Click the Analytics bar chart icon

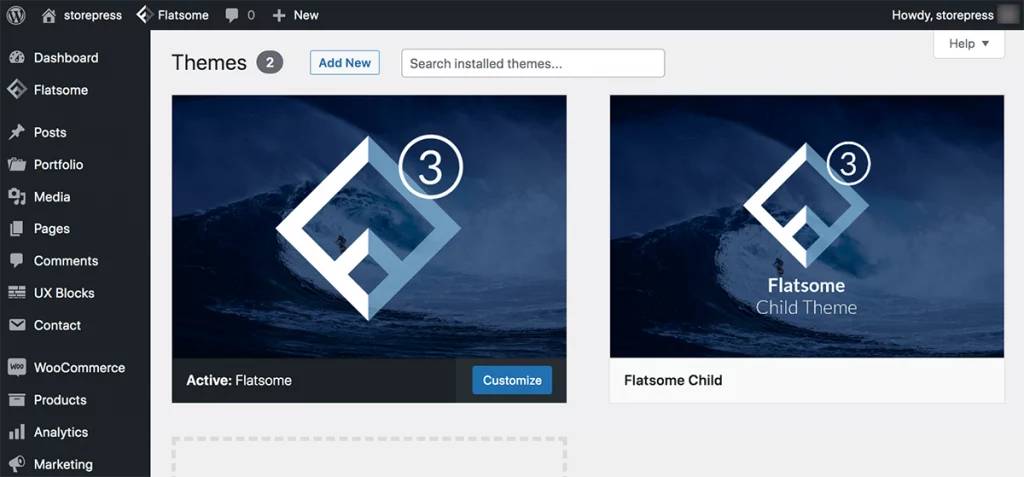pos(16,432)
